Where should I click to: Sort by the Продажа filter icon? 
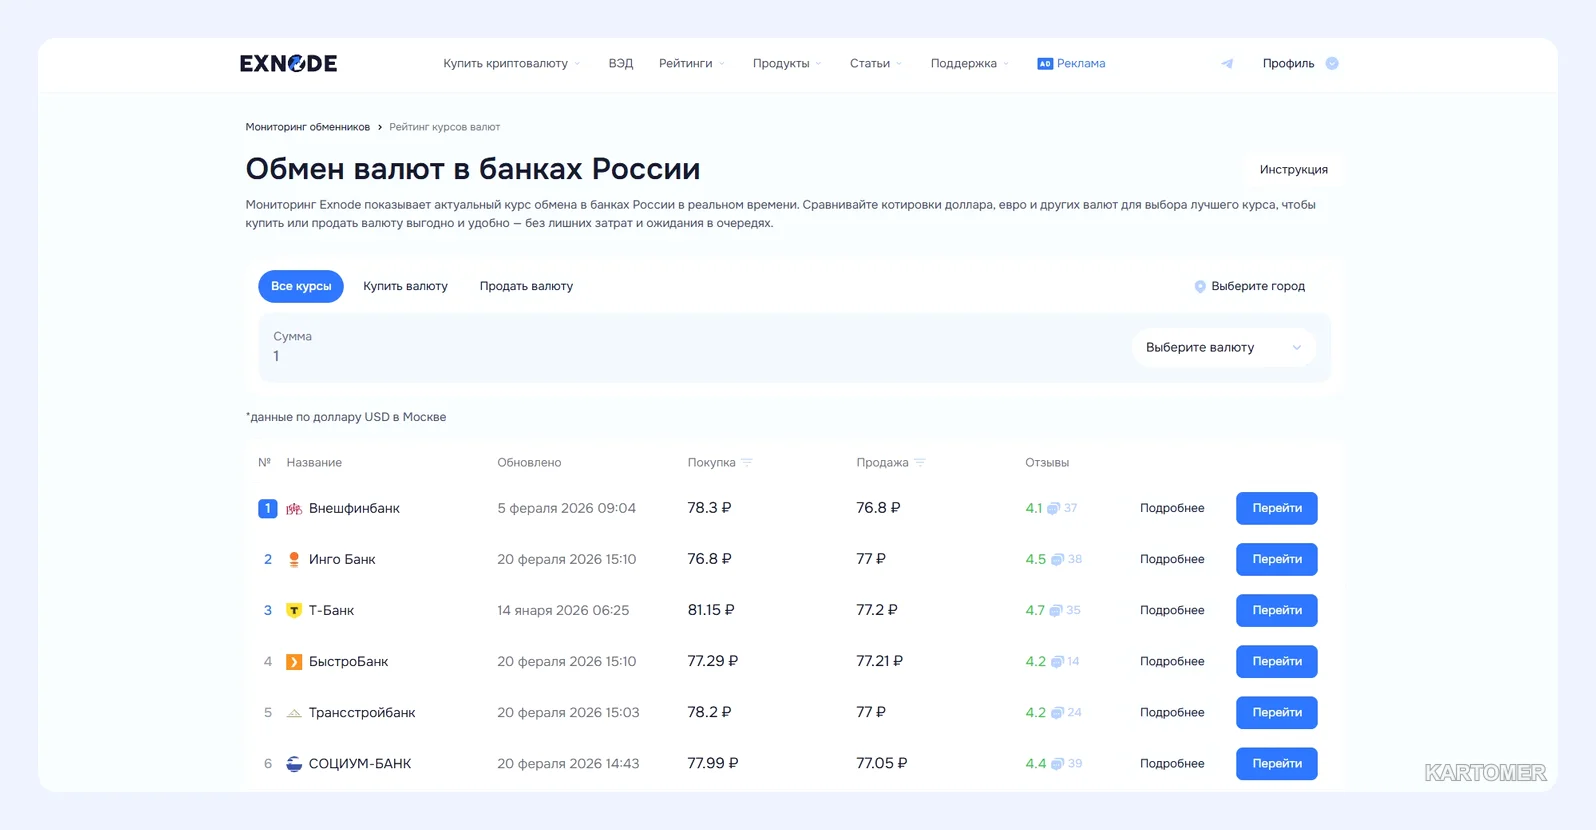(x=920, y=463)
